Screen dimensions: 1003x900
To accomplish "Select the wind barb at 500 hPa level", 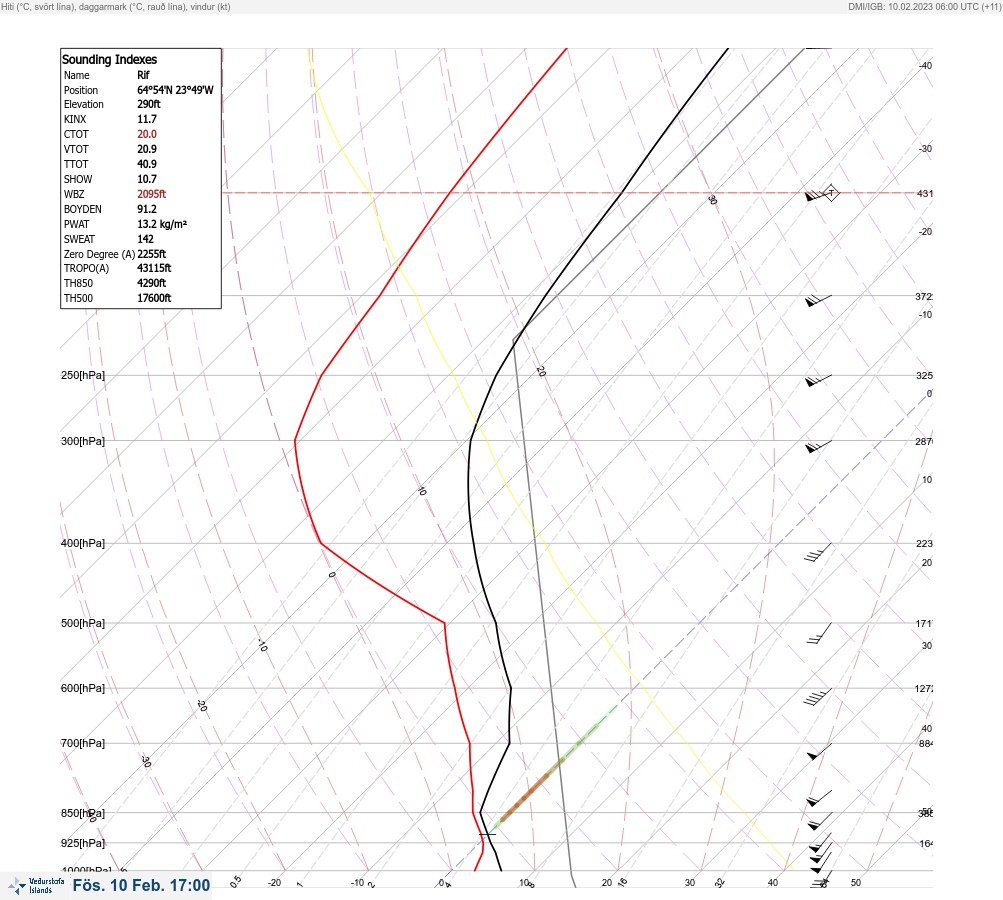I will (x=819, y=633).
